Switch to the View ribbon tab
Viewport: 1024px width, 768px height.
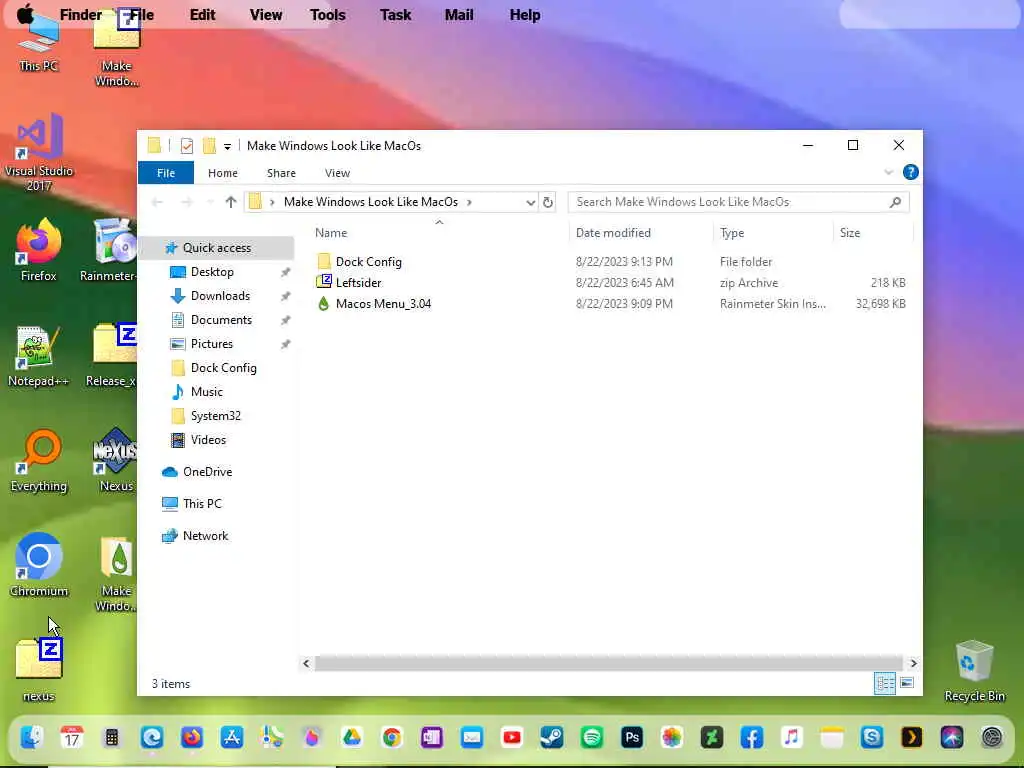(337, 173)
